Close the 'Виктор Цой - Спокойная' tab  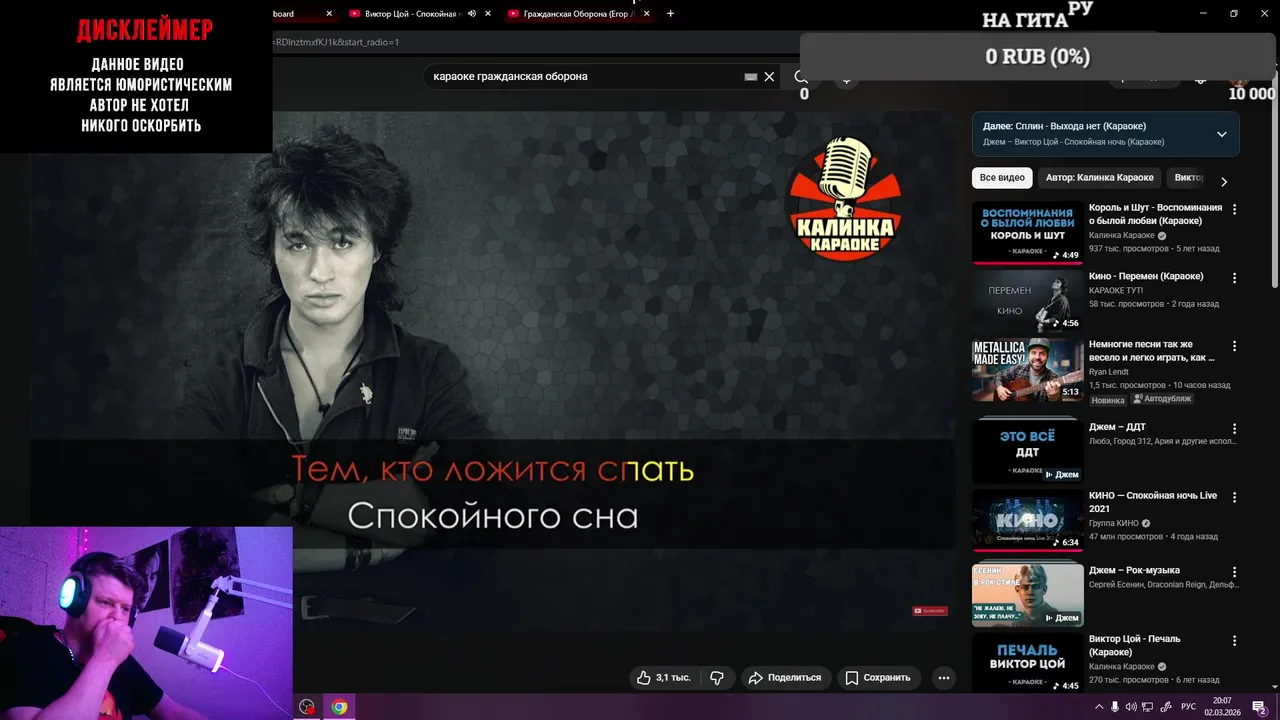pos(488,14)
